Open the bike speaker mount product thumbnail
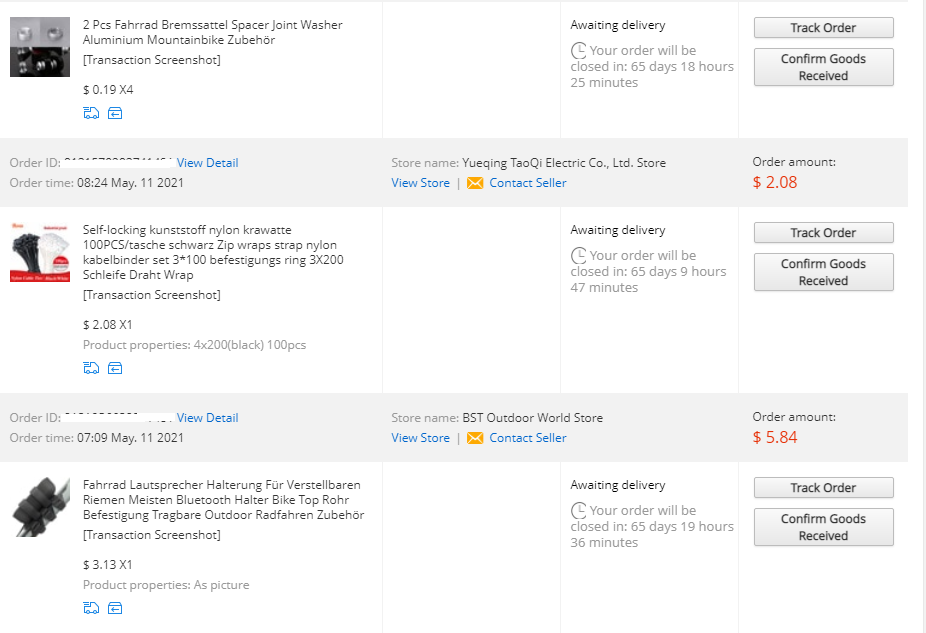The height and width of the screenshot is (633, 926). 39,507
